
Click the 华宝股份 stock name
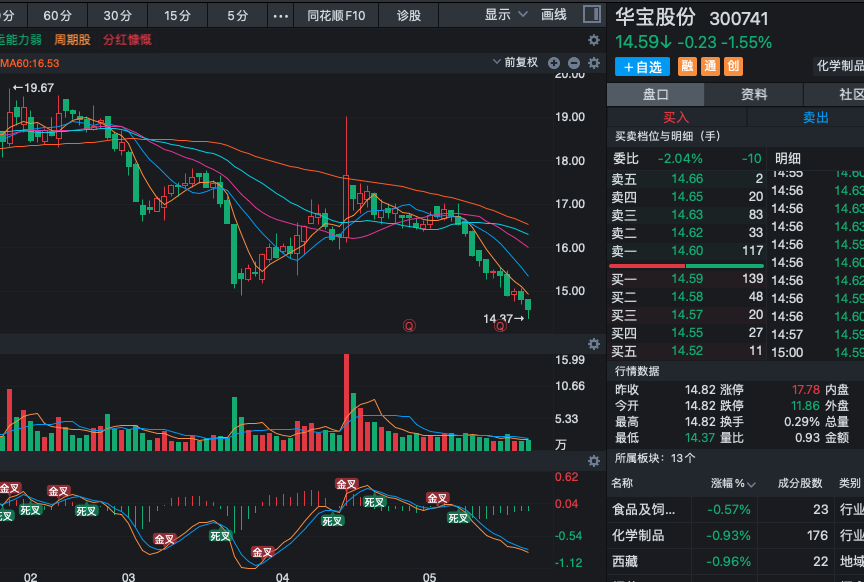(x=656, y=17)
